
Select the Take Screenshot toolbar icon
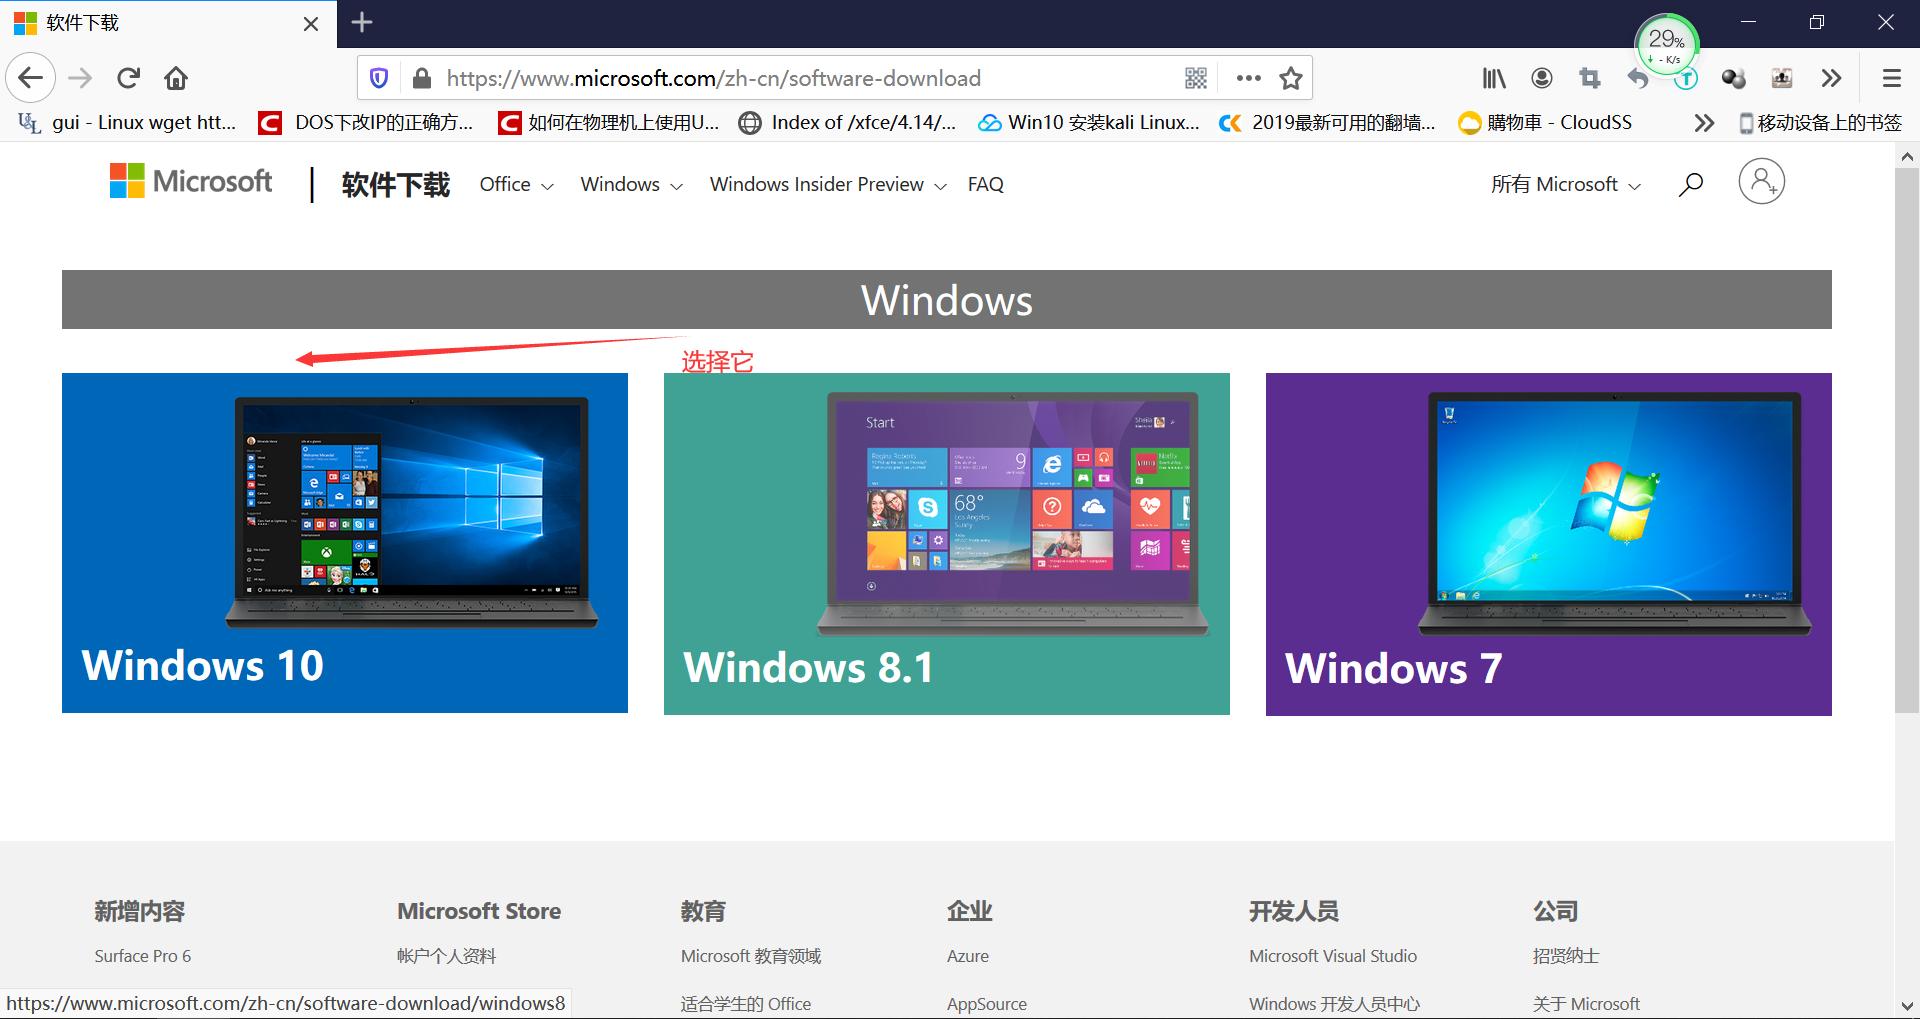(1590, 78)
